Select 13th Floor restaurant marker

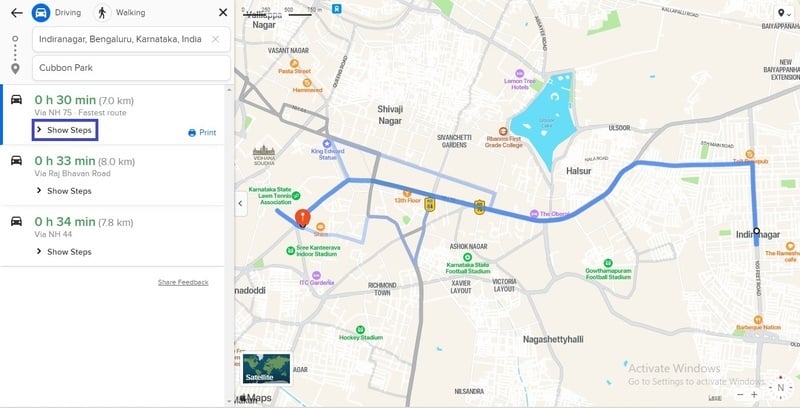point(407,193)
